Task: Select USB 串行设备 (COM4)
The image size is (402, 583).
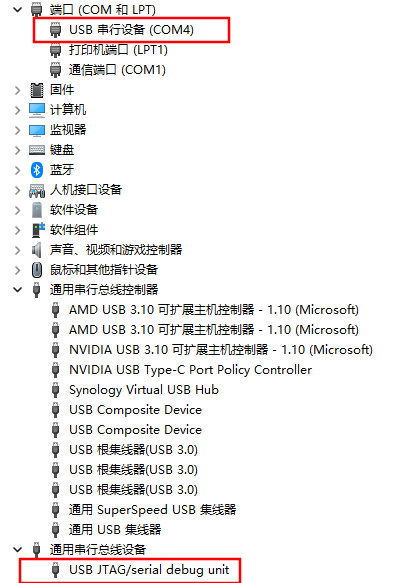Action: point(131,30)
